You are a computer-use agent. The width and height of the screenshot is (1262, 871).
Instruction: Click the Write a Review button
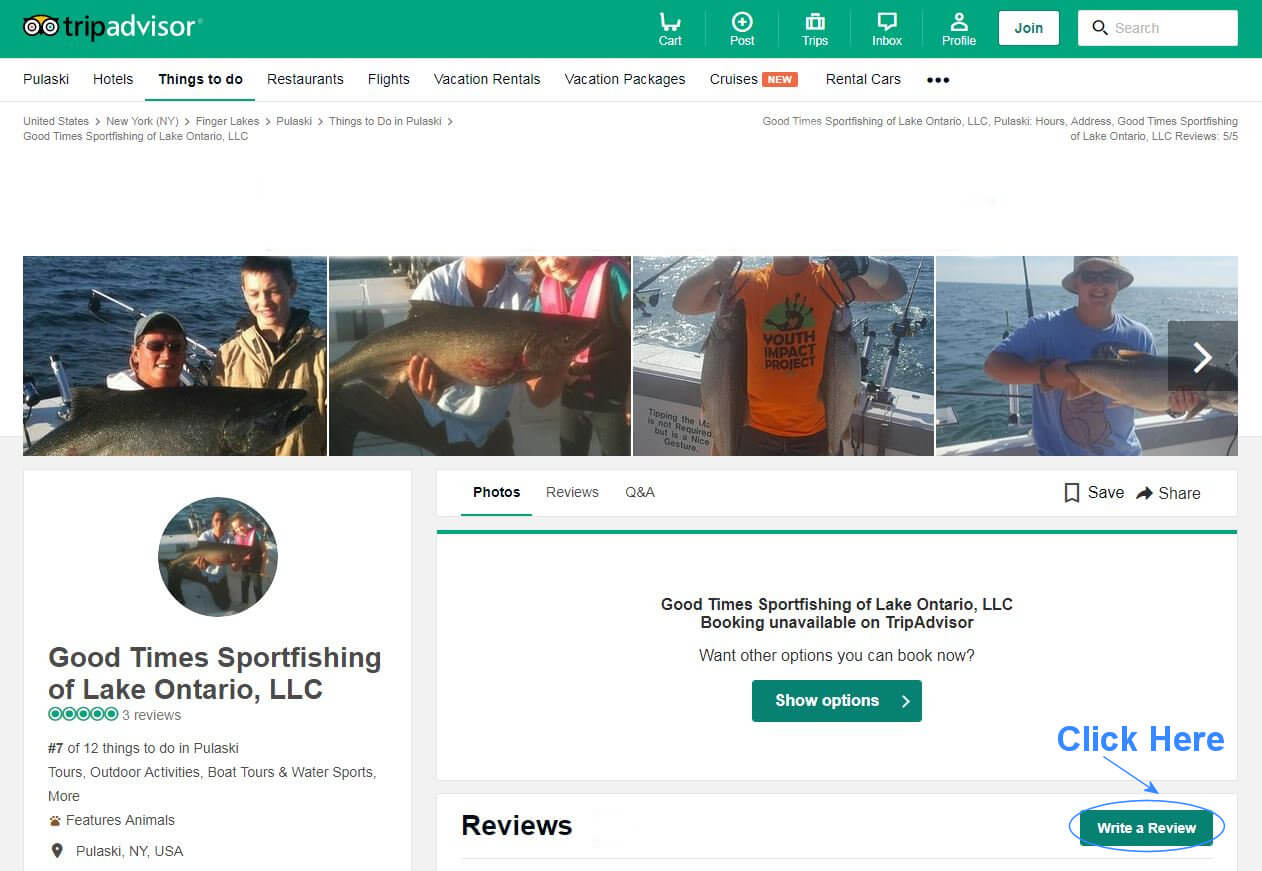[x=1147, y=827]
